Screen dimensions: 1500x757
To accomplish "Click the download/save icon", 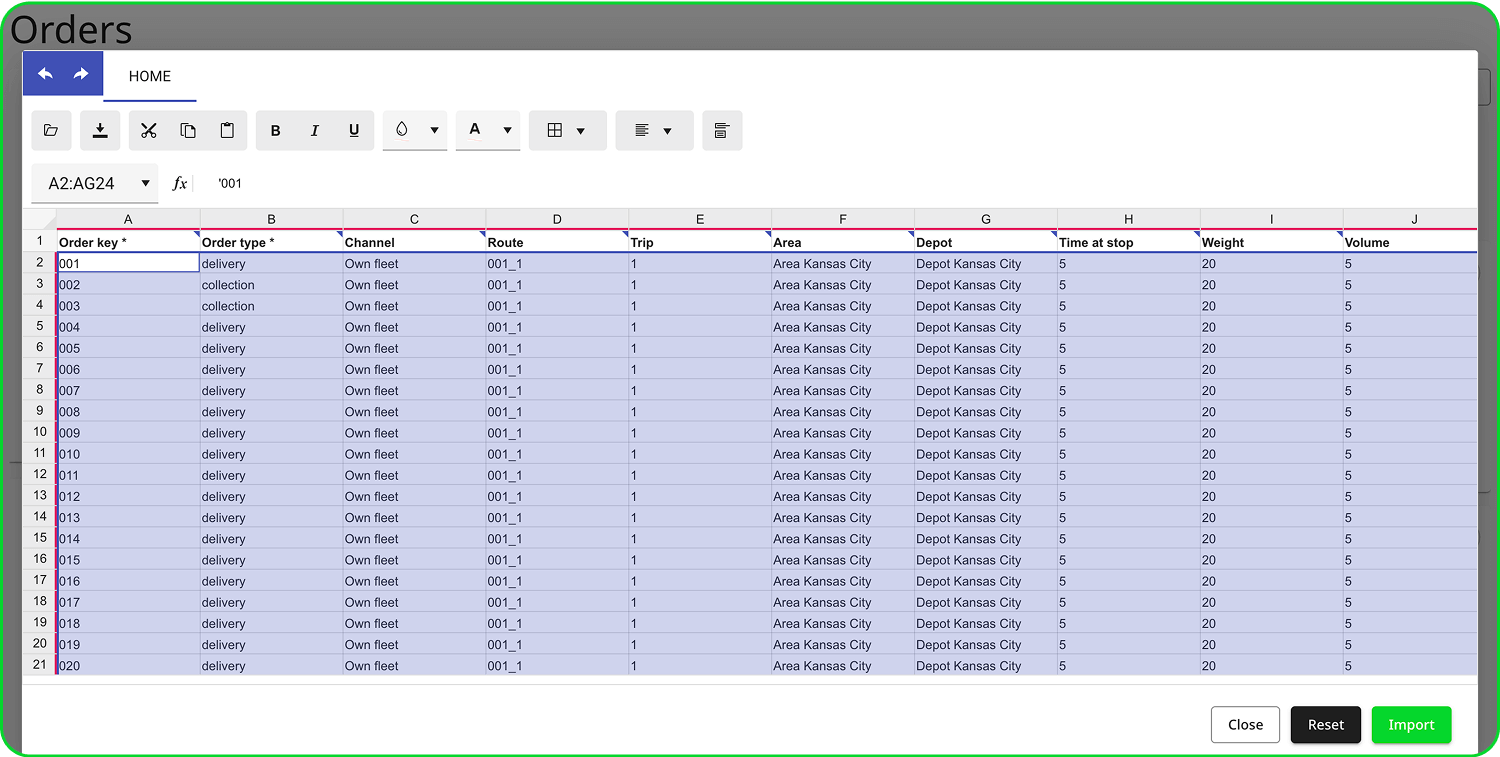I will point(100,130).
